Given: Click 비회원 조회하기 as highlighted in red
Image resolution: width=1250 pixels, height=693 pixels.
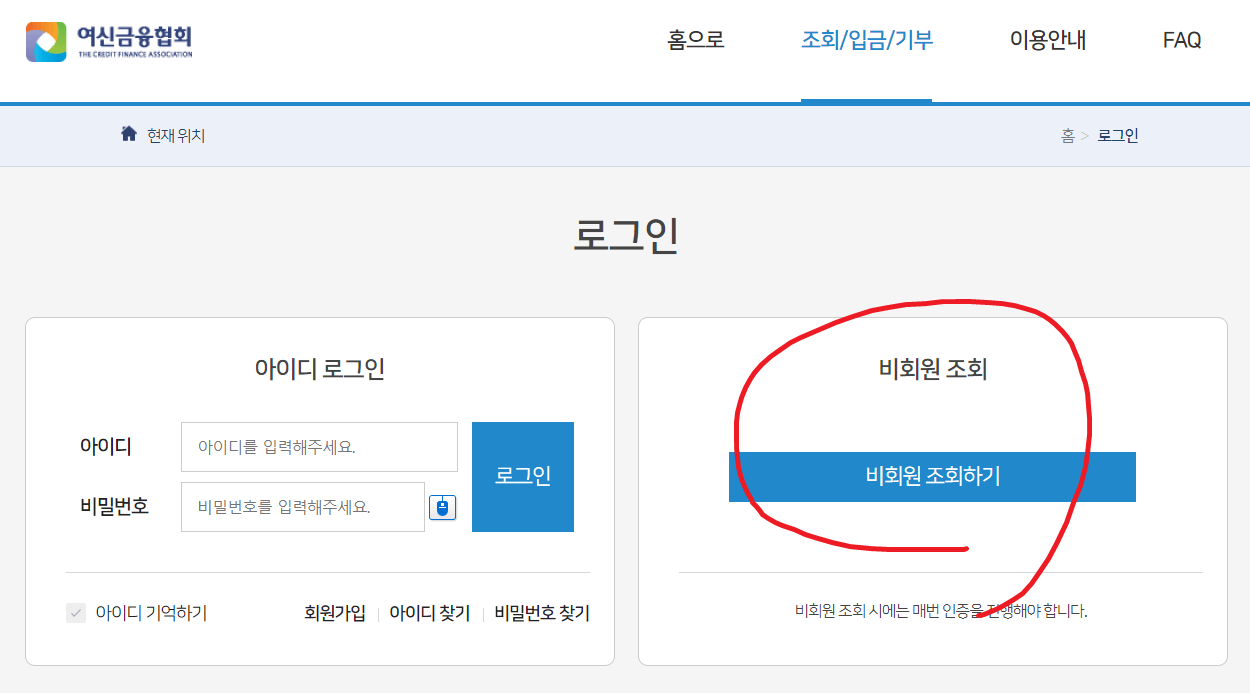Looking at the screenshot, I should tap(932, 477).
